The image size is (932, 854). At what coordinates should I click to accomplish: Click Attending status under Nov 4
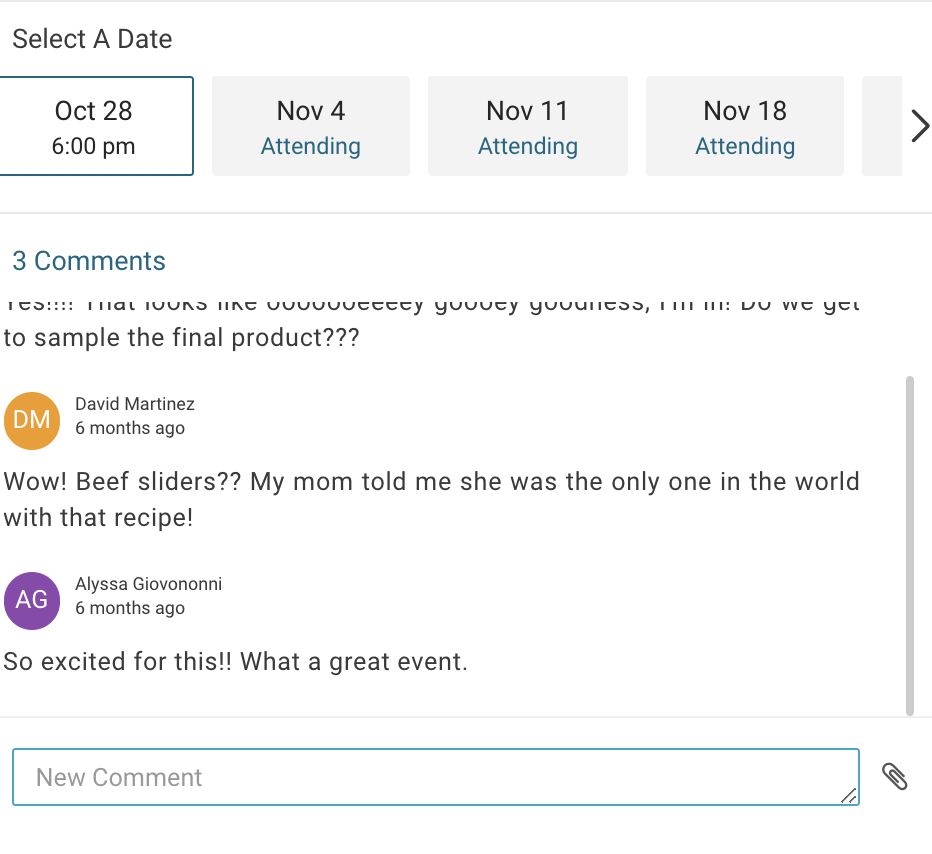[311, 146]
